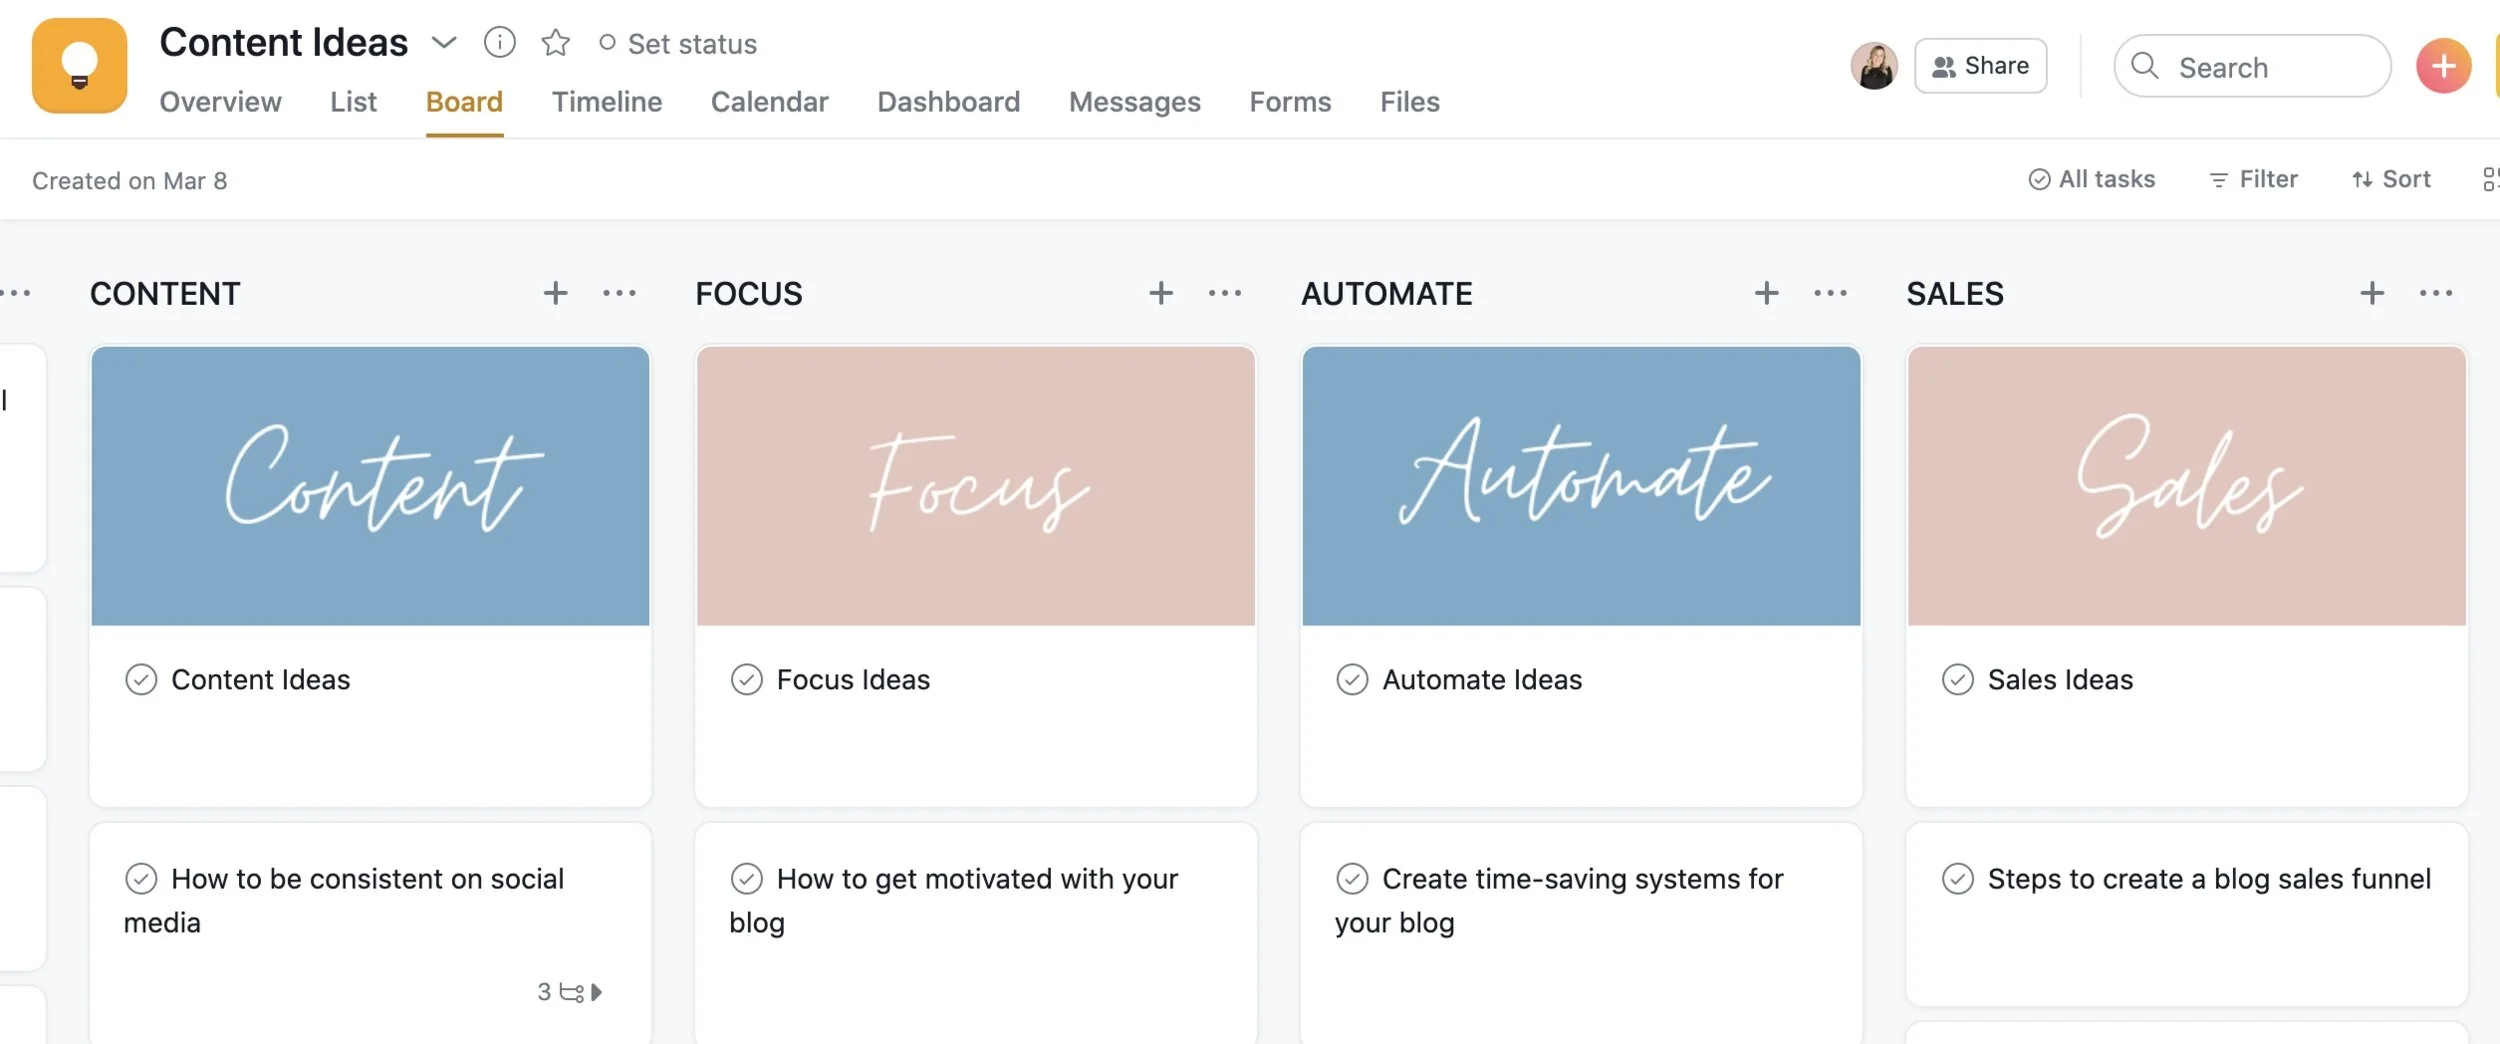Mark Content Ideas task complete

141,680
